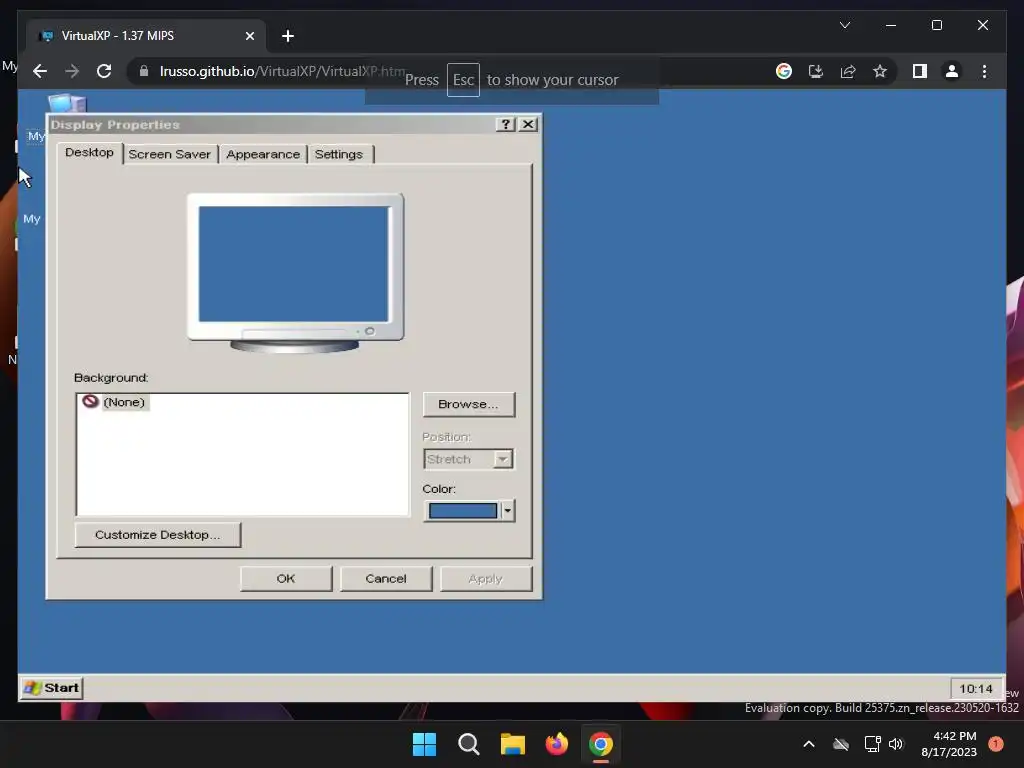Click the help question mark in Display Properties

[x=506, y=124]
